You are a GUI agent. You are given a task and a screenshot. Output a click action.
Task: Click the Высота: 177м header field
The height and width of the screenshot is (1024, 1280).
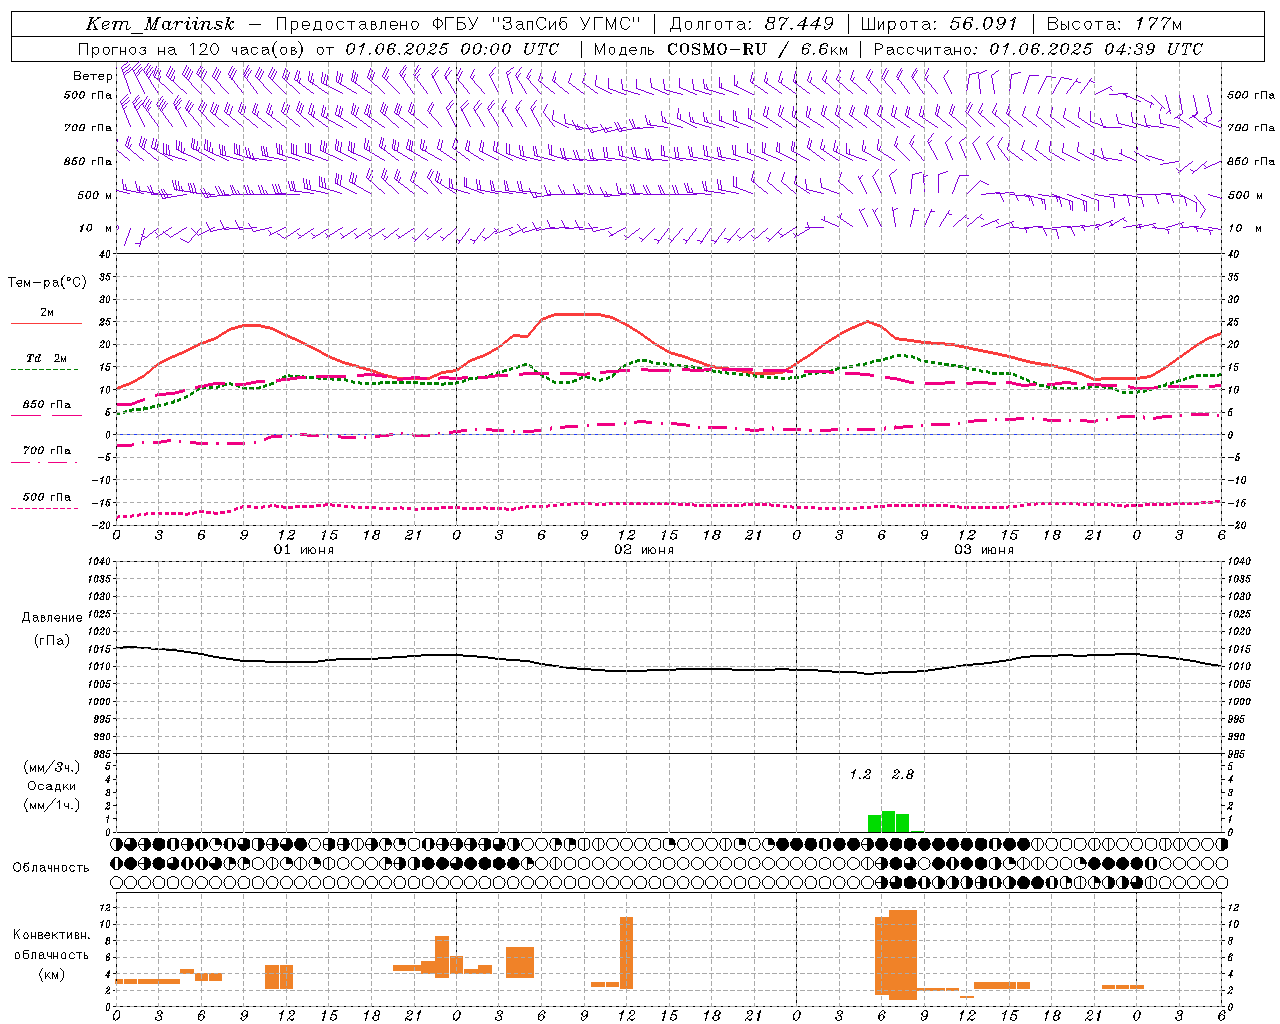tap(1114, 24)
